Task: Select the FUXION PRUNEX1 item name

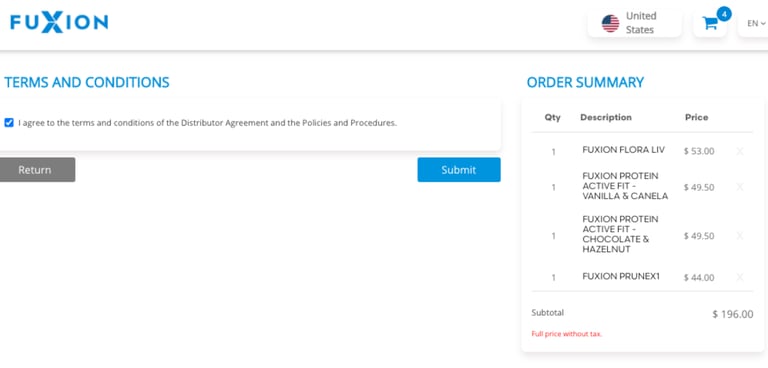Action: 621,276
